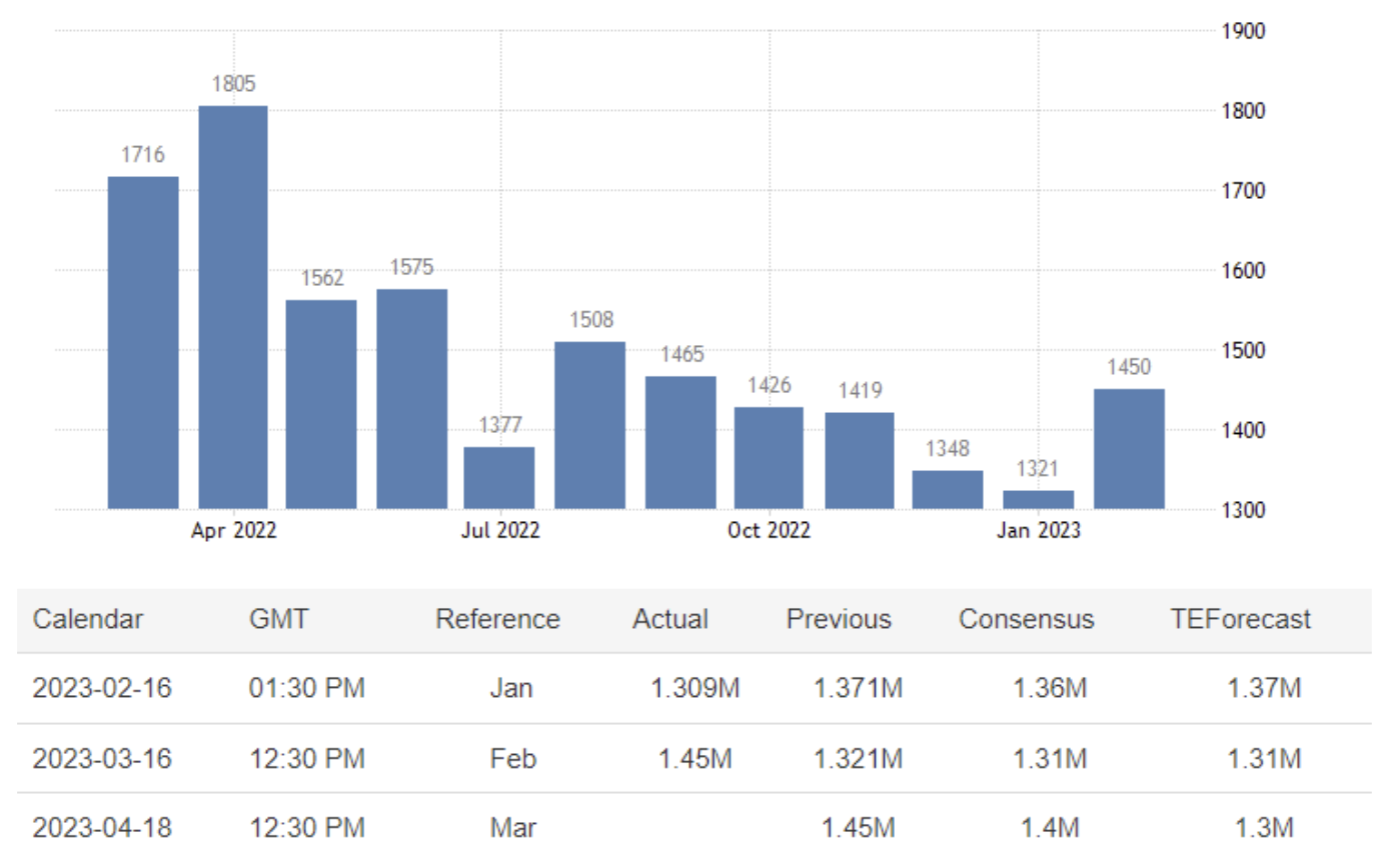Select the Consensus column header
Screen dimensions: 1378x860
pyautogui.click(x=1026, y=619)
